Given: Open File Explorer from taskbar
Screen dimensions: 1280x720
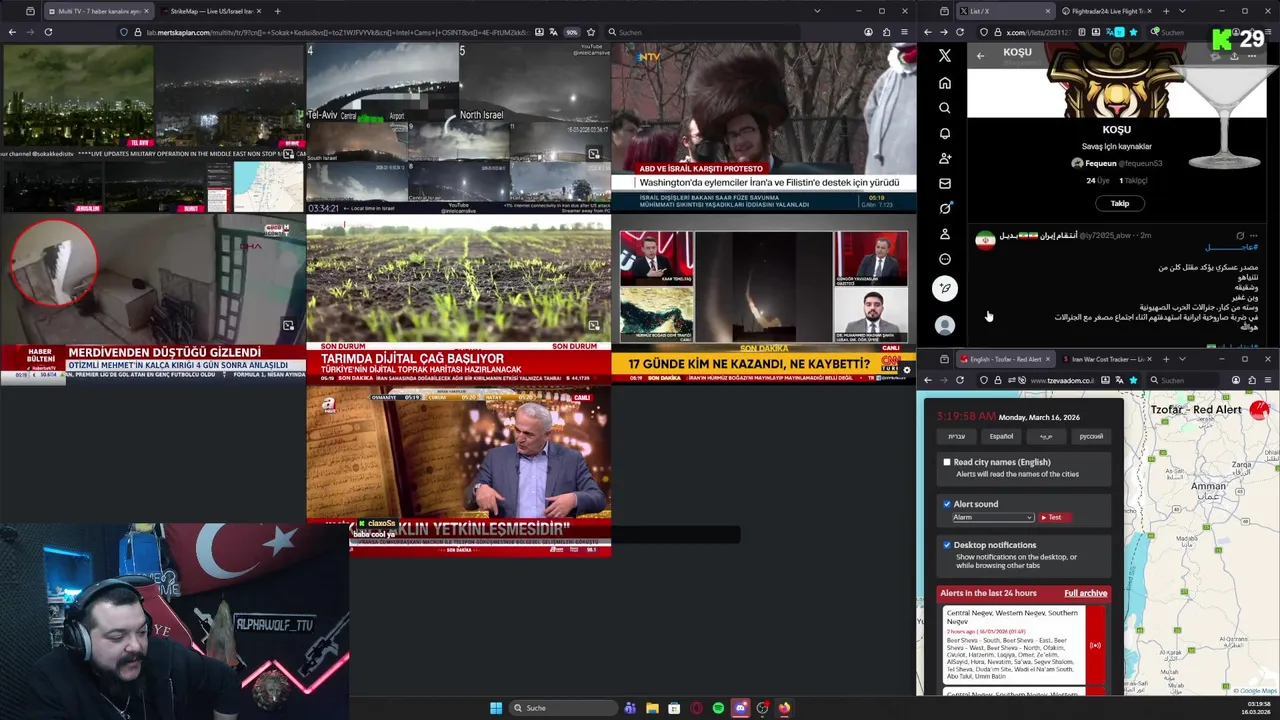Looking at the screenshot, I should (x=652, y=708).
